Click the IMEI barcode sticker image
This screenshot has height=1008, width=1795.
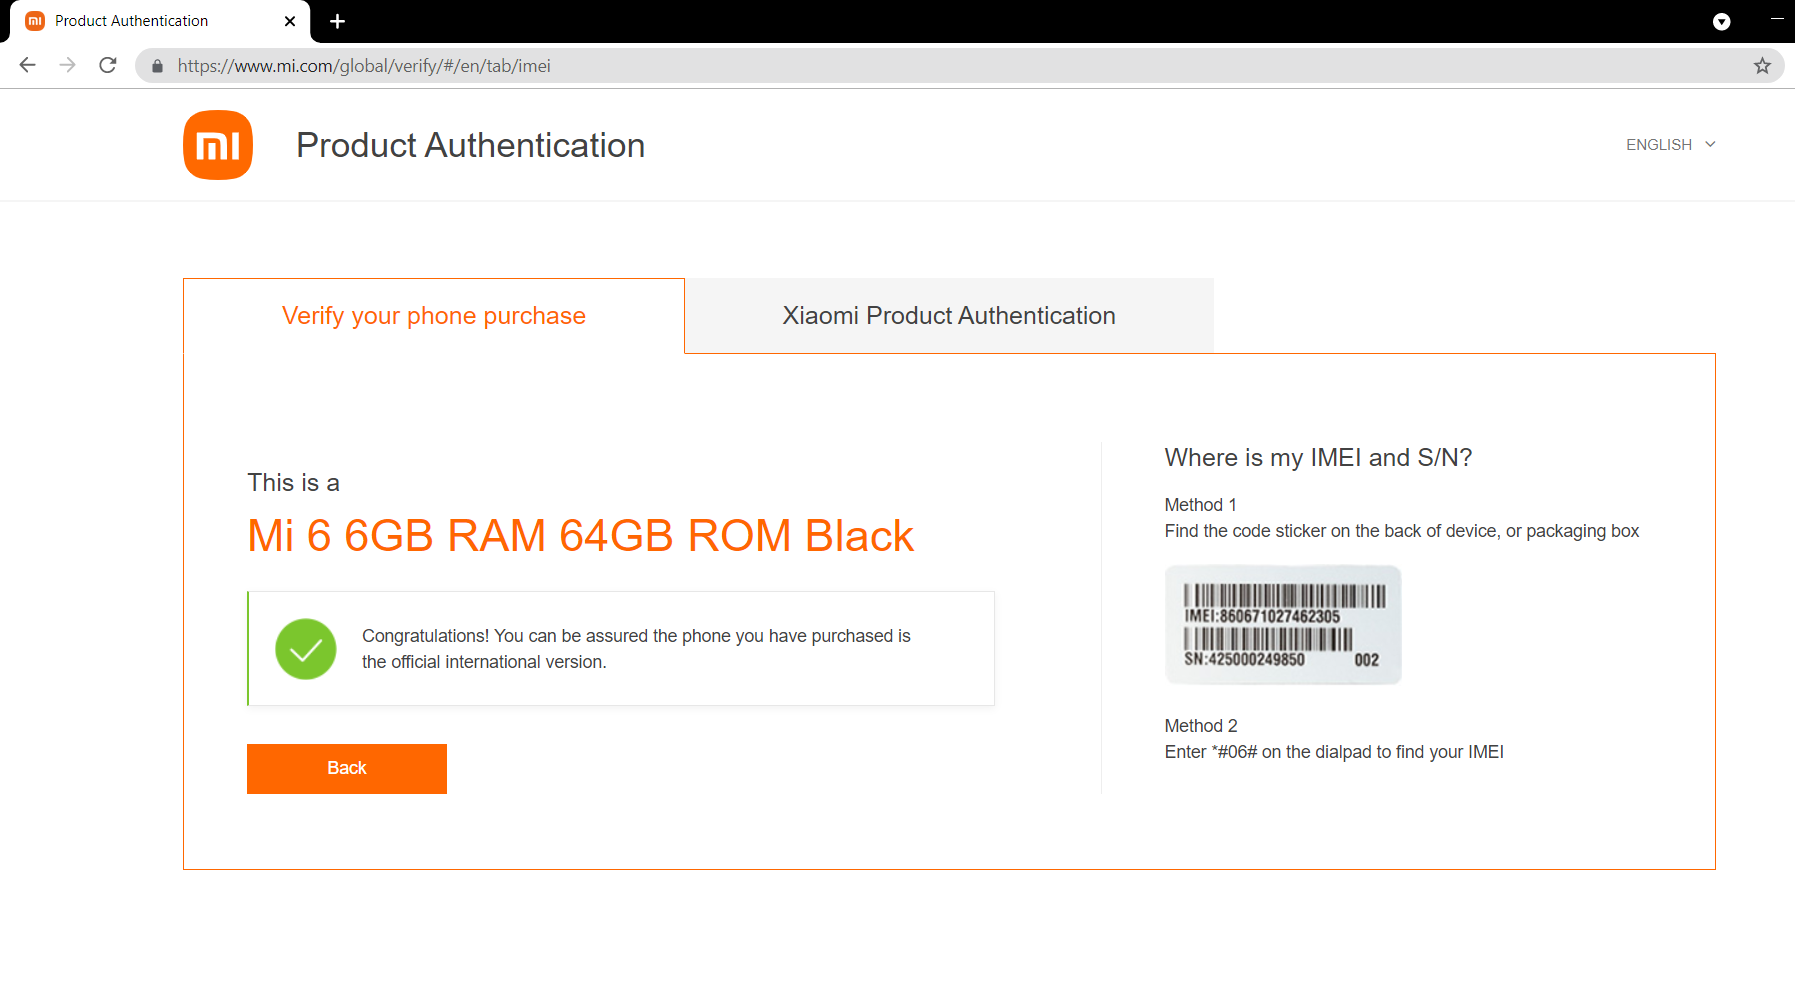tap(1283, 625)
